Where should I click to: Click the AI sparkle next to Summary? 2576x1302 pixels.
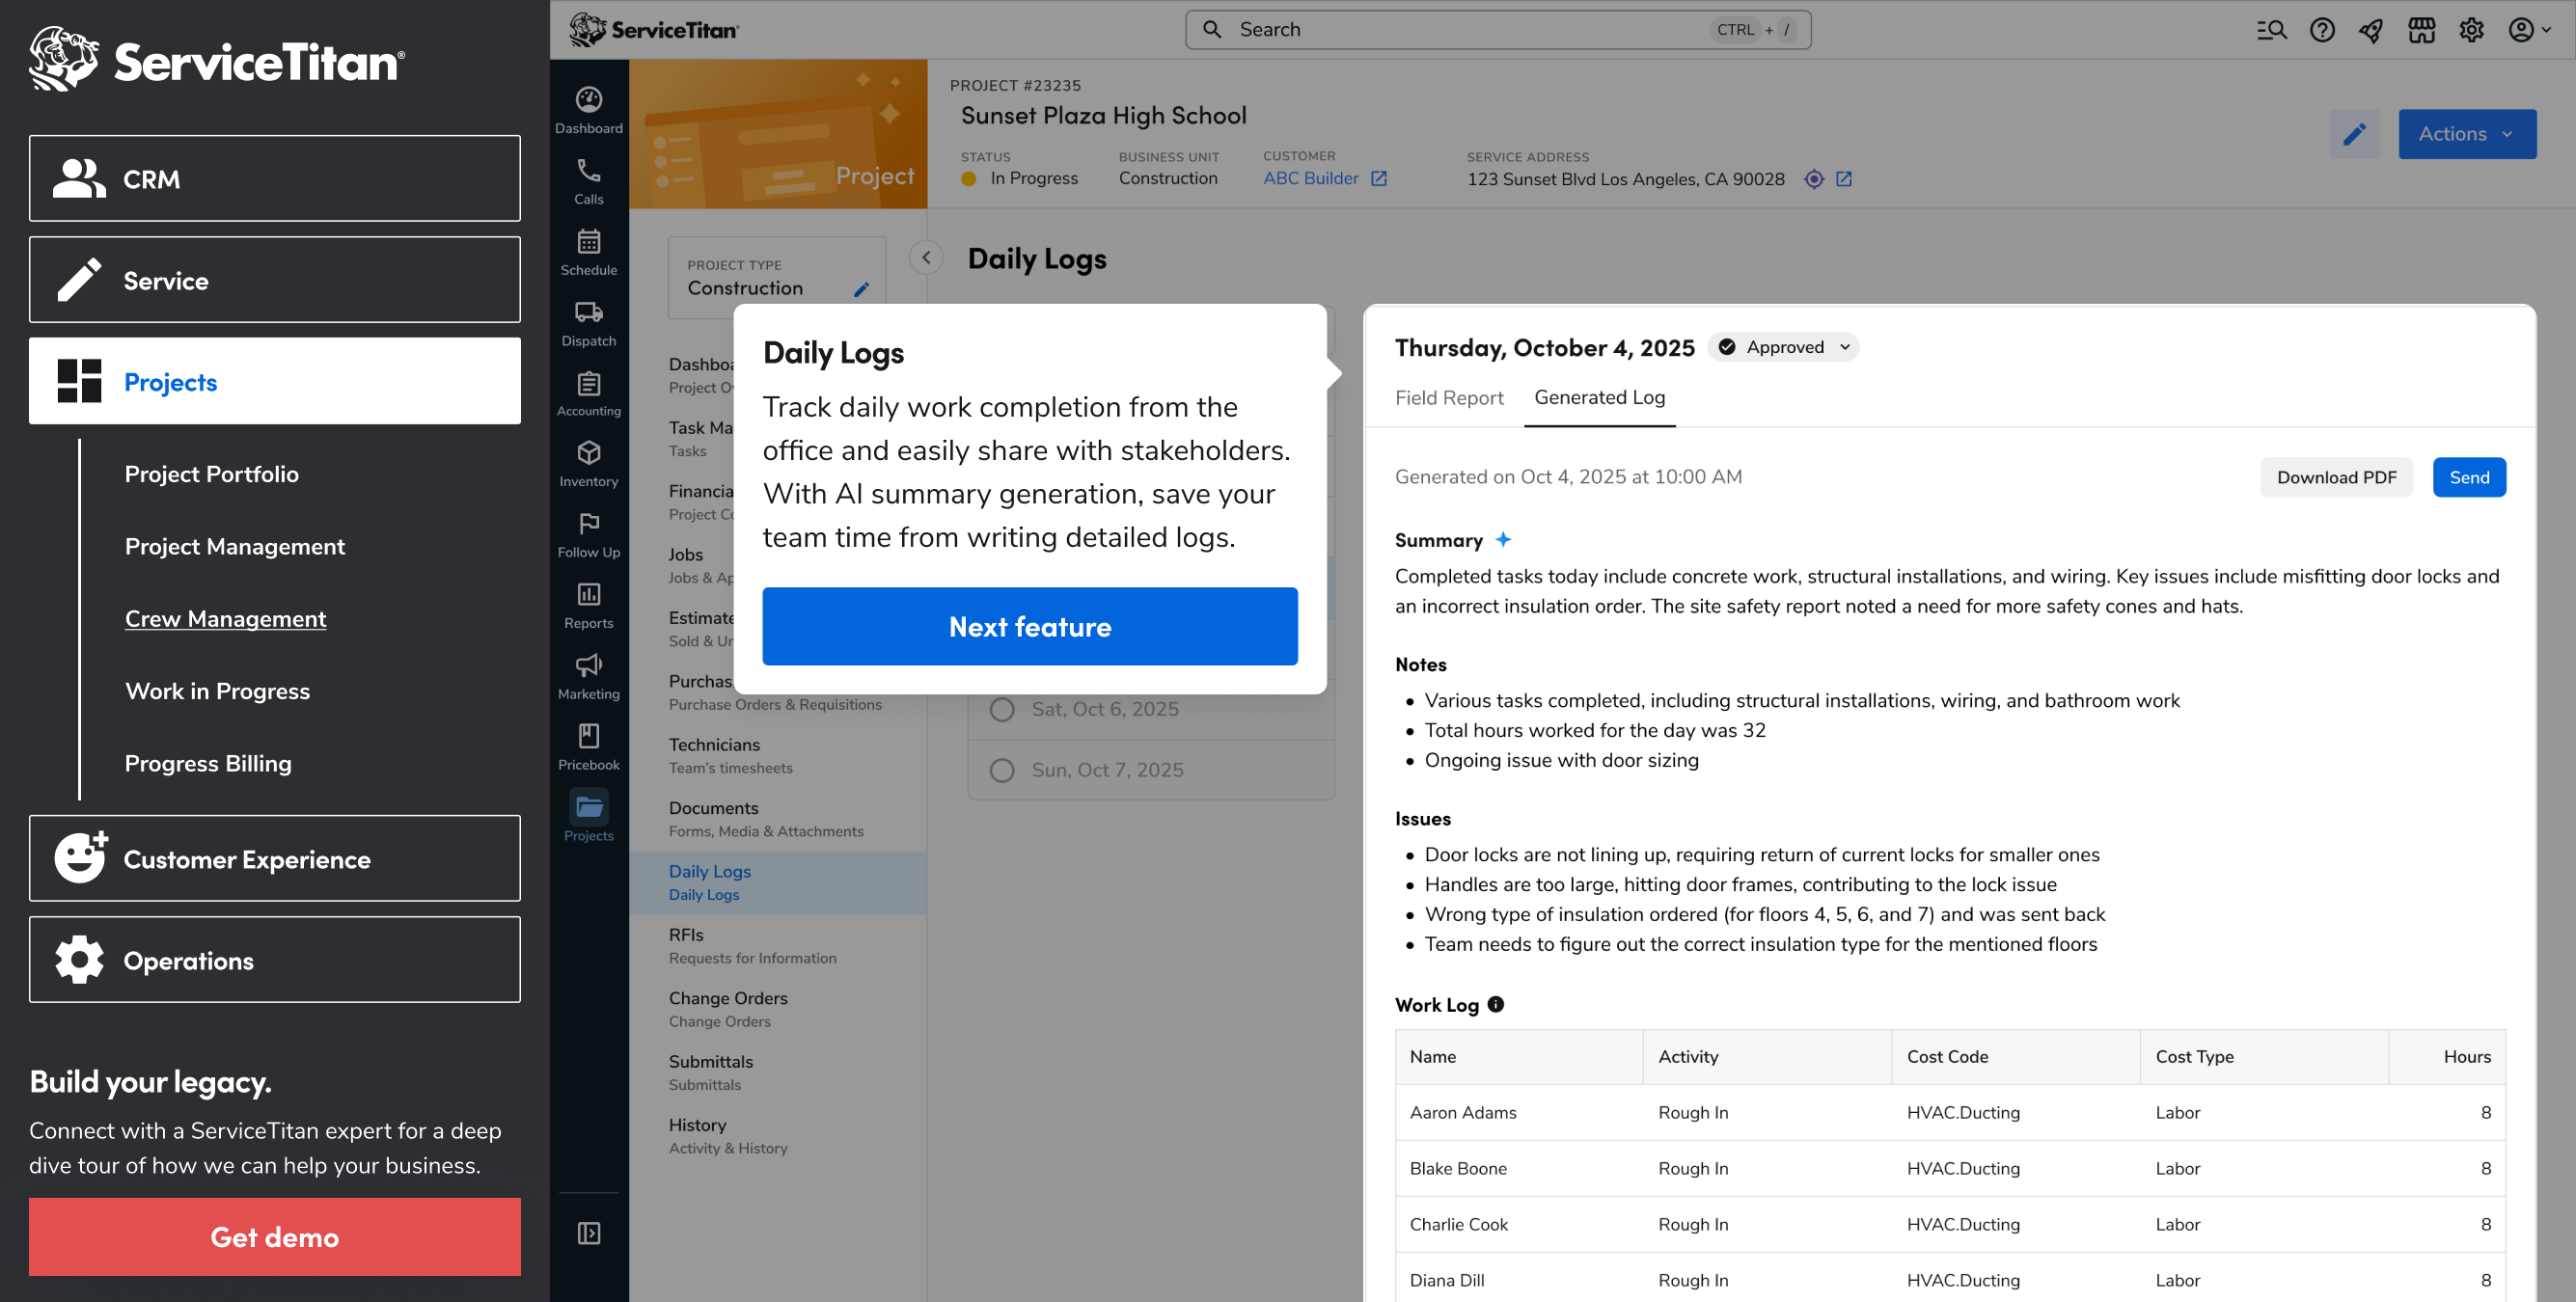tap(1503, 540)
